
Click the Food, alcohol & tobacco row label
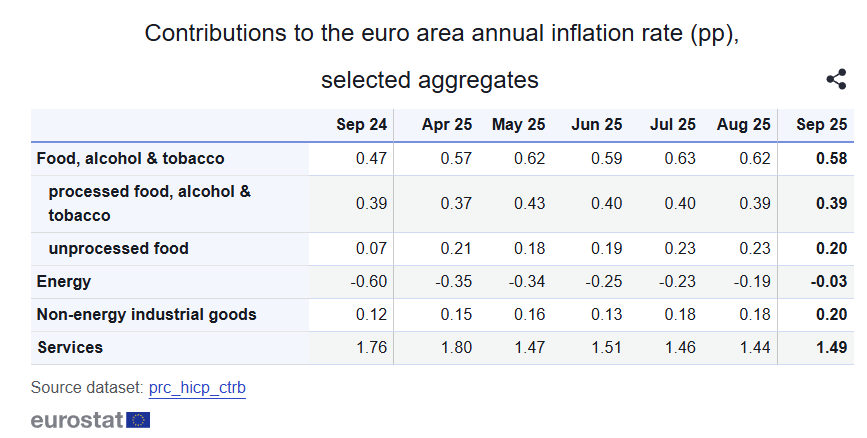pos(130,158)
